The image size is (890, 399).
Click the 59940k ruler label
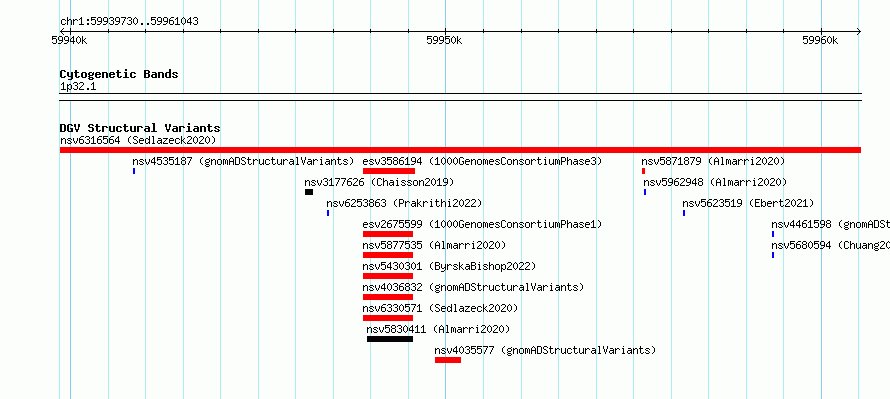70,40
